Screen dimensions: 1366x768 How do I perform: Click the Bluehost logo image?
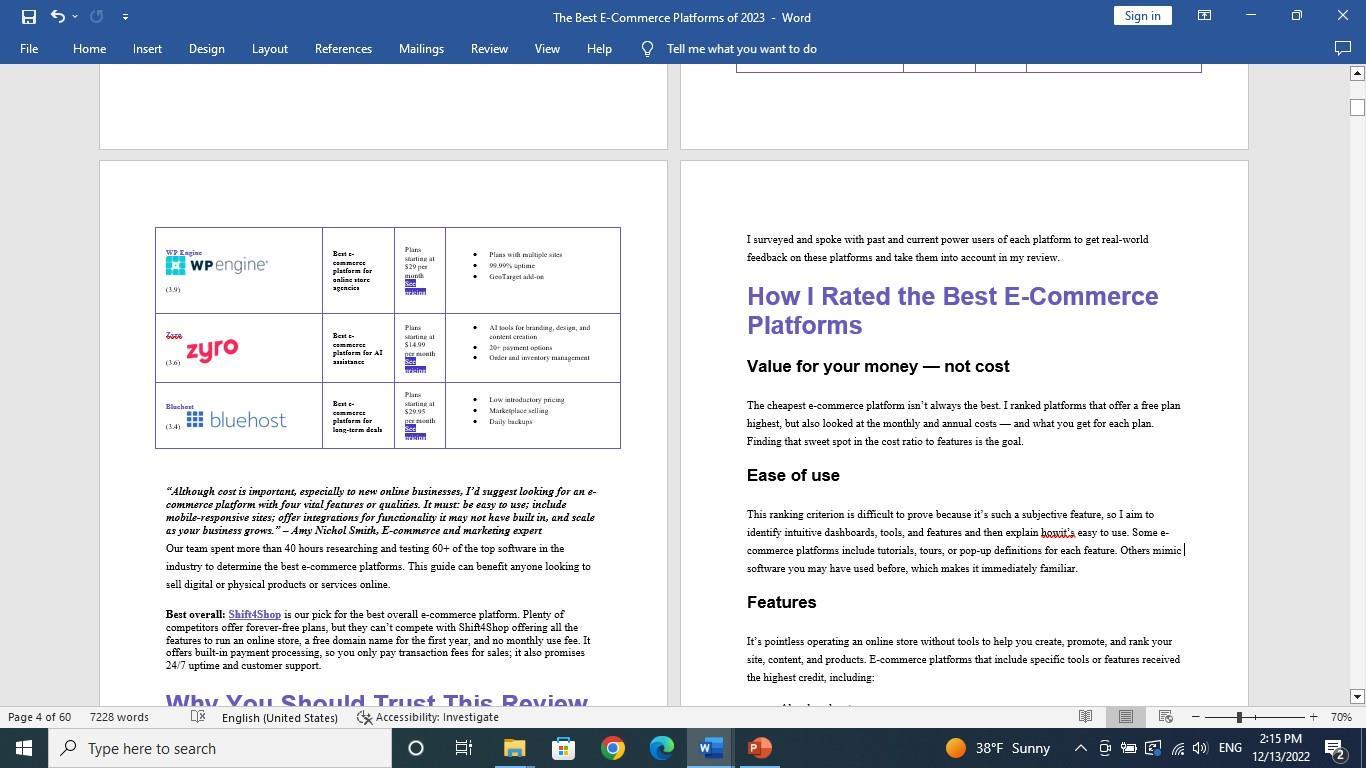pyautogui.click(x=236, y=420)
